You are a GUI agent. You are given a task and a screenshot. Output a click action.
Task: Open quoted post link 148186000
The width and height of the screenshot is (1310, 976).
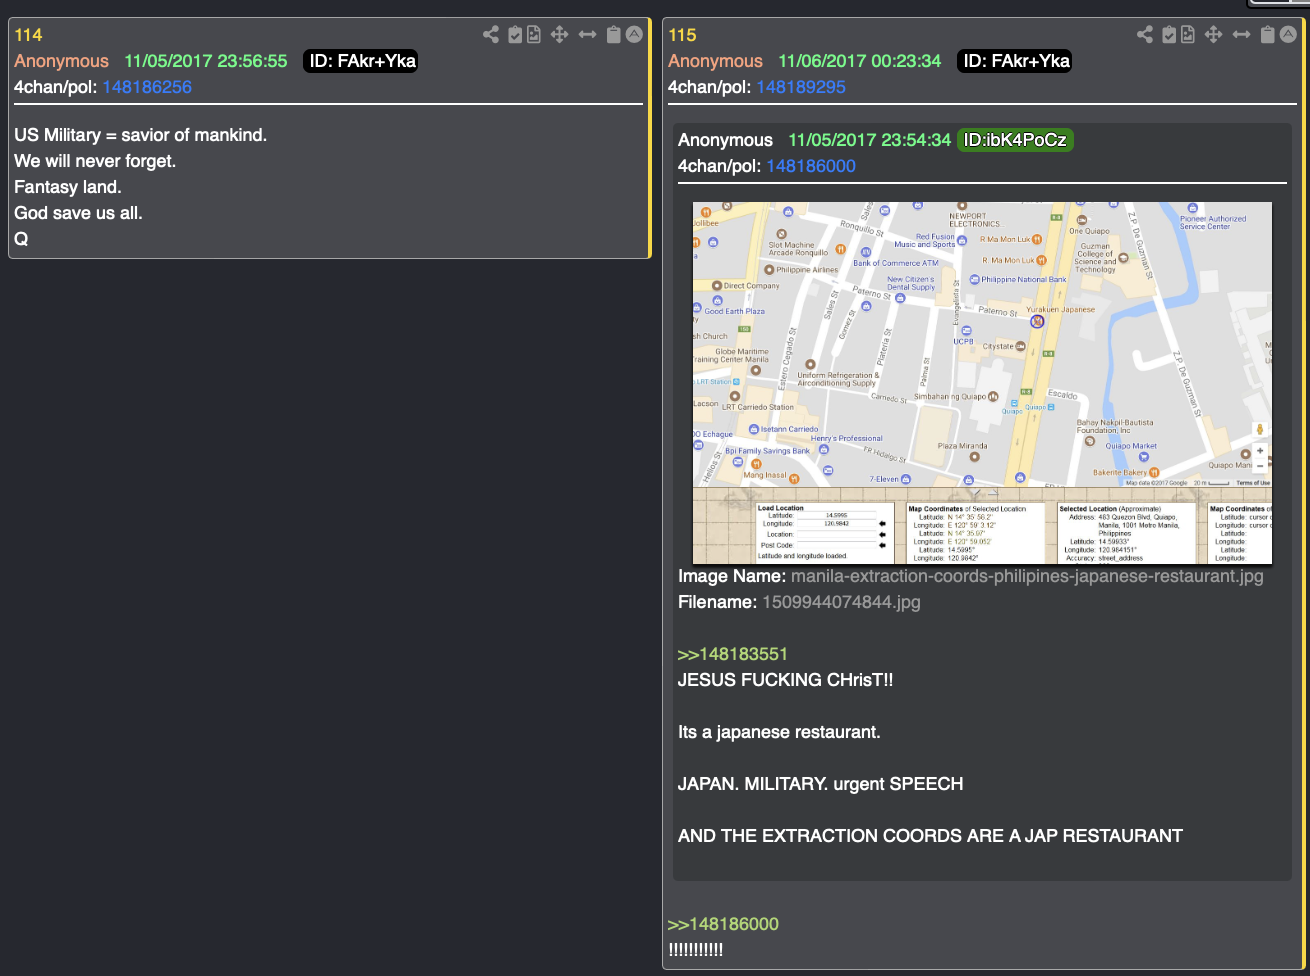pos(811,166)
